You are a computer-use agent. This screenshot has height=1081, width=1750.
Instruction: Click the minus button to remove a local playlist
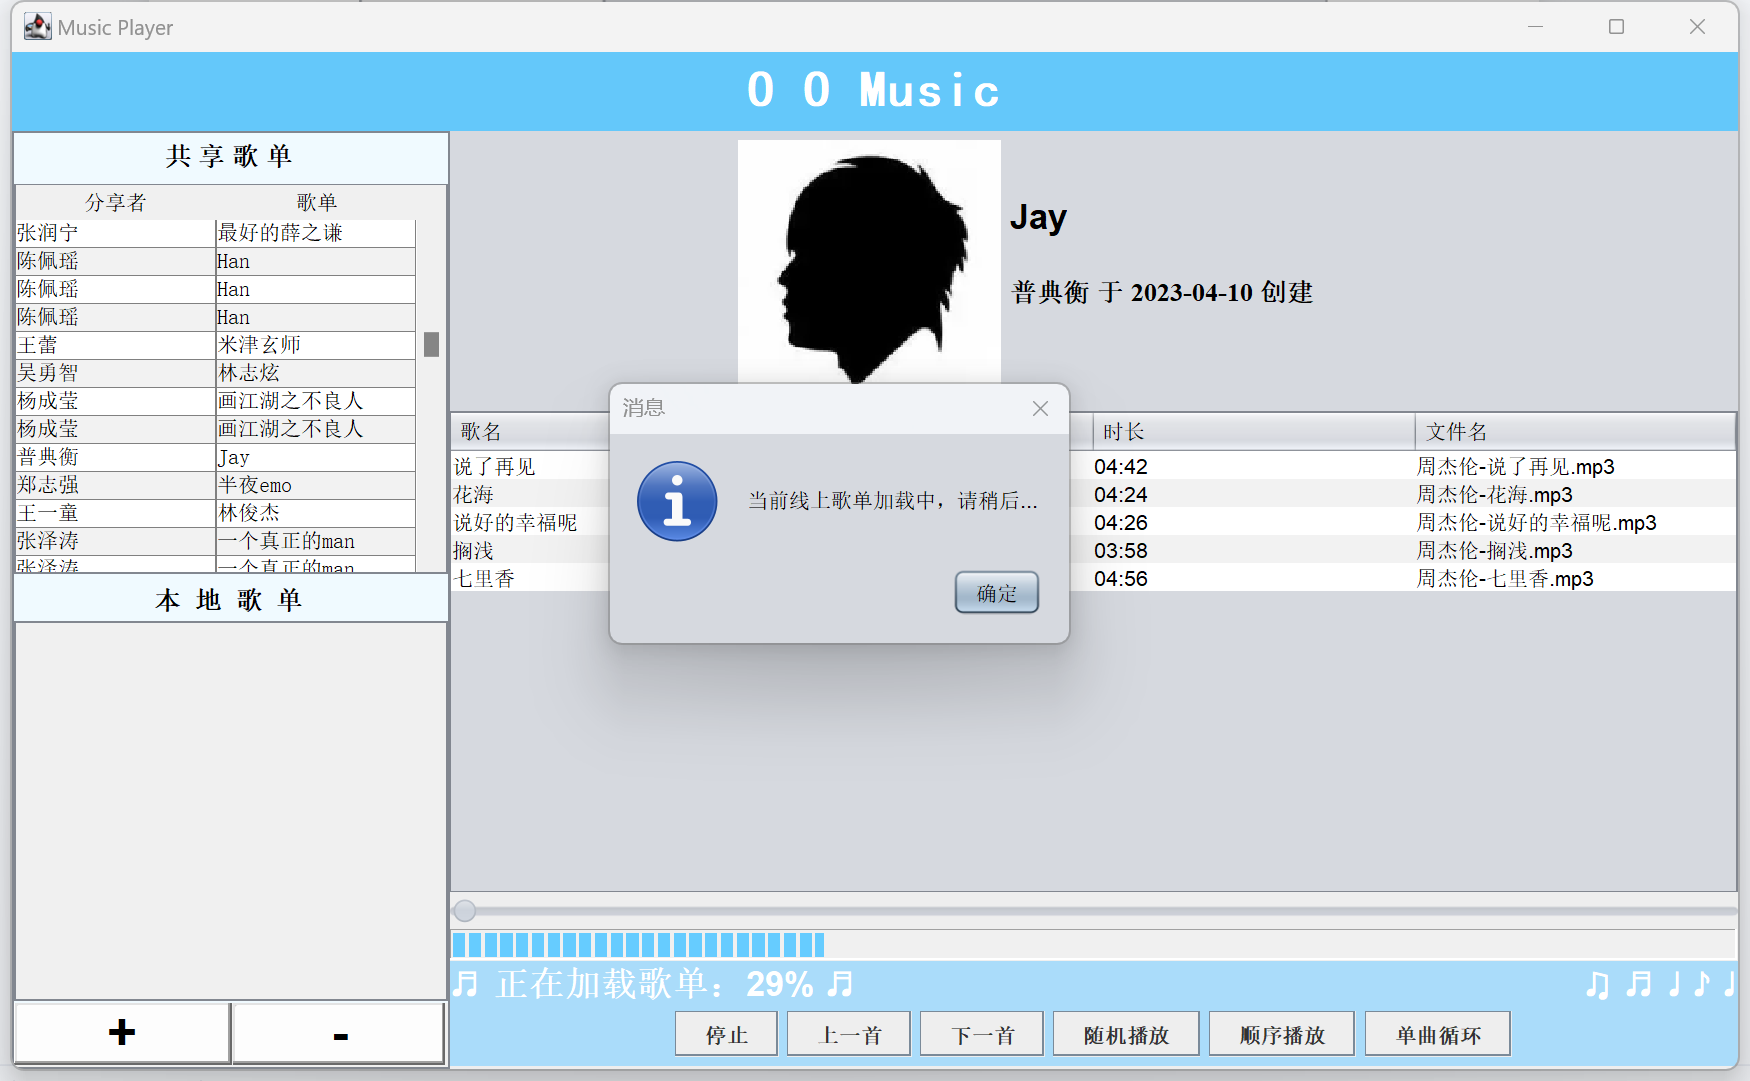(339, 1035)
